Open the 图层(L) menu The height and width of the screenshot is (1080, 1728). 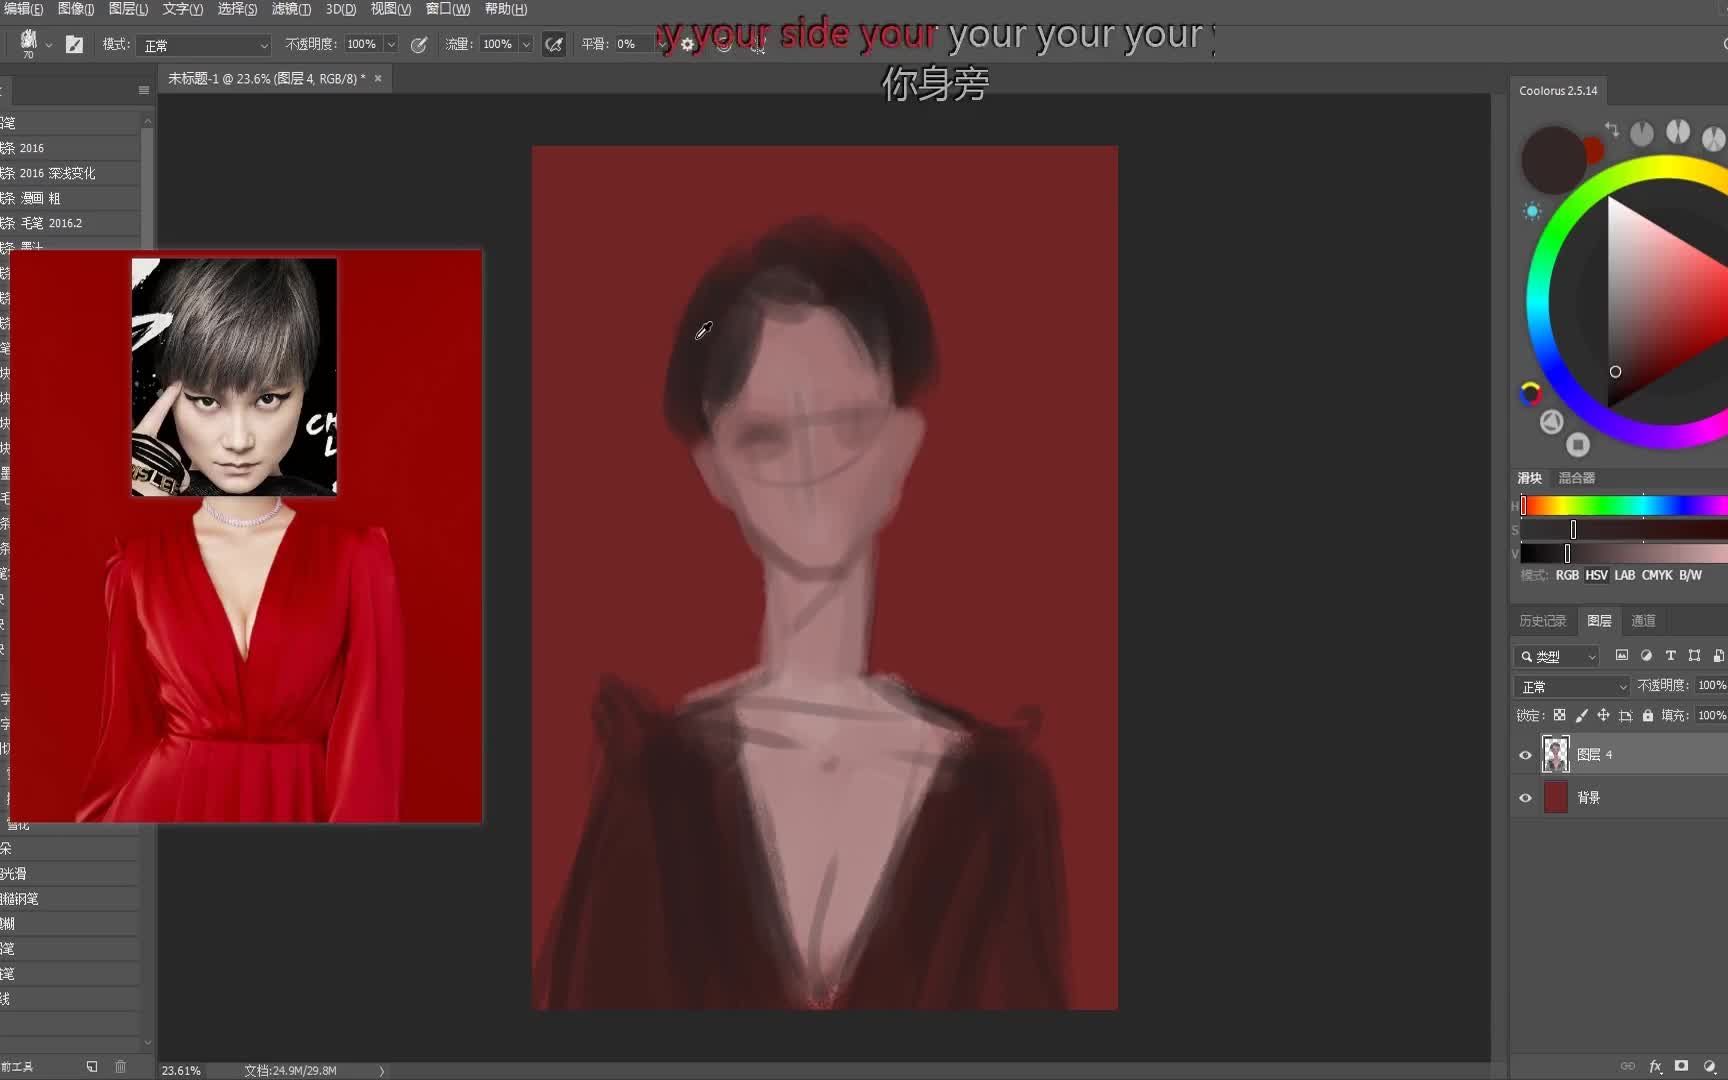pos(128,9)
